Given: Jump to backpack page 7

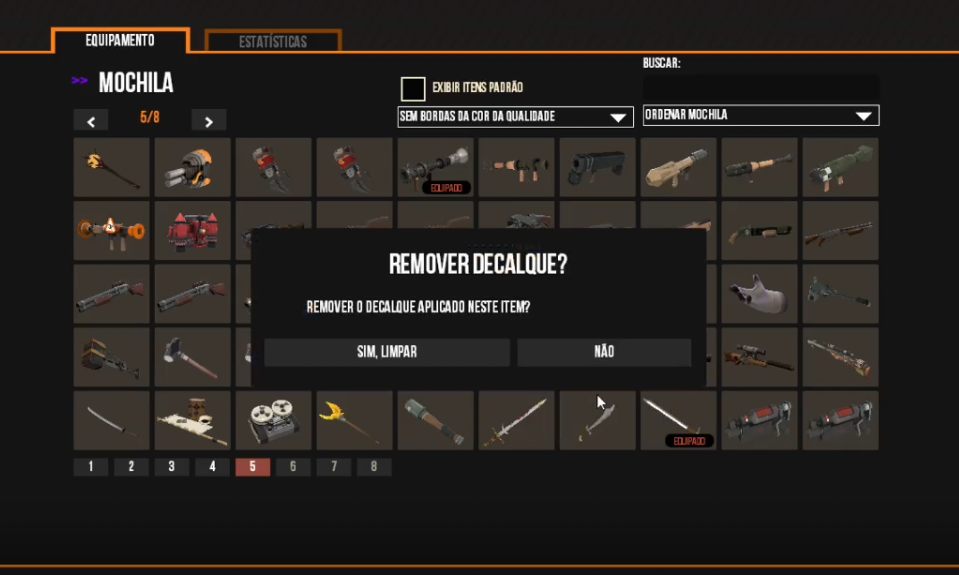Looking at the screenshot, I should pos(333,467).
